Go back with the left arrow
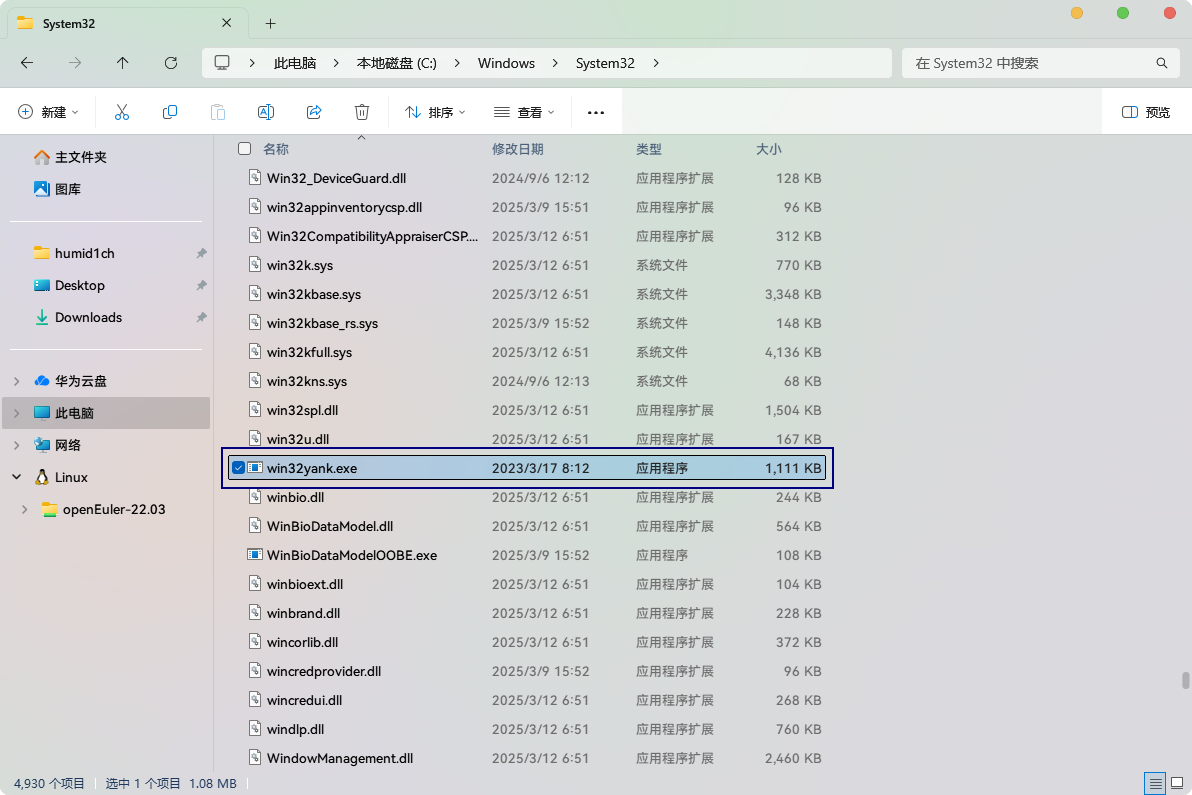 [x=27, y=63]
